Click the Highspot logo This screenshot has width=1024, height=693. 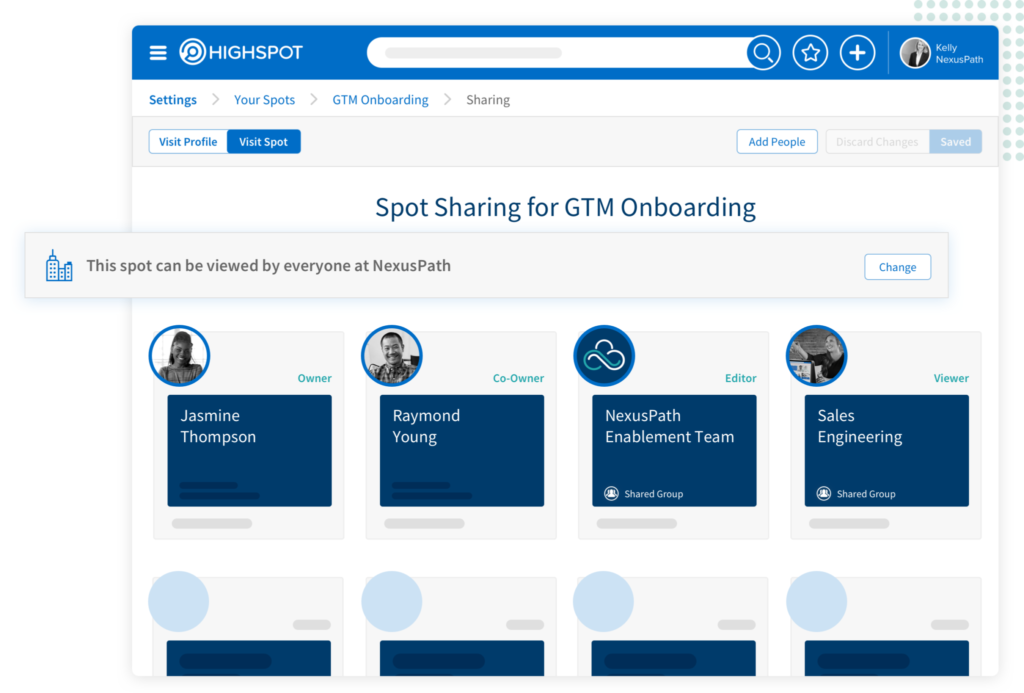[241, 52]
